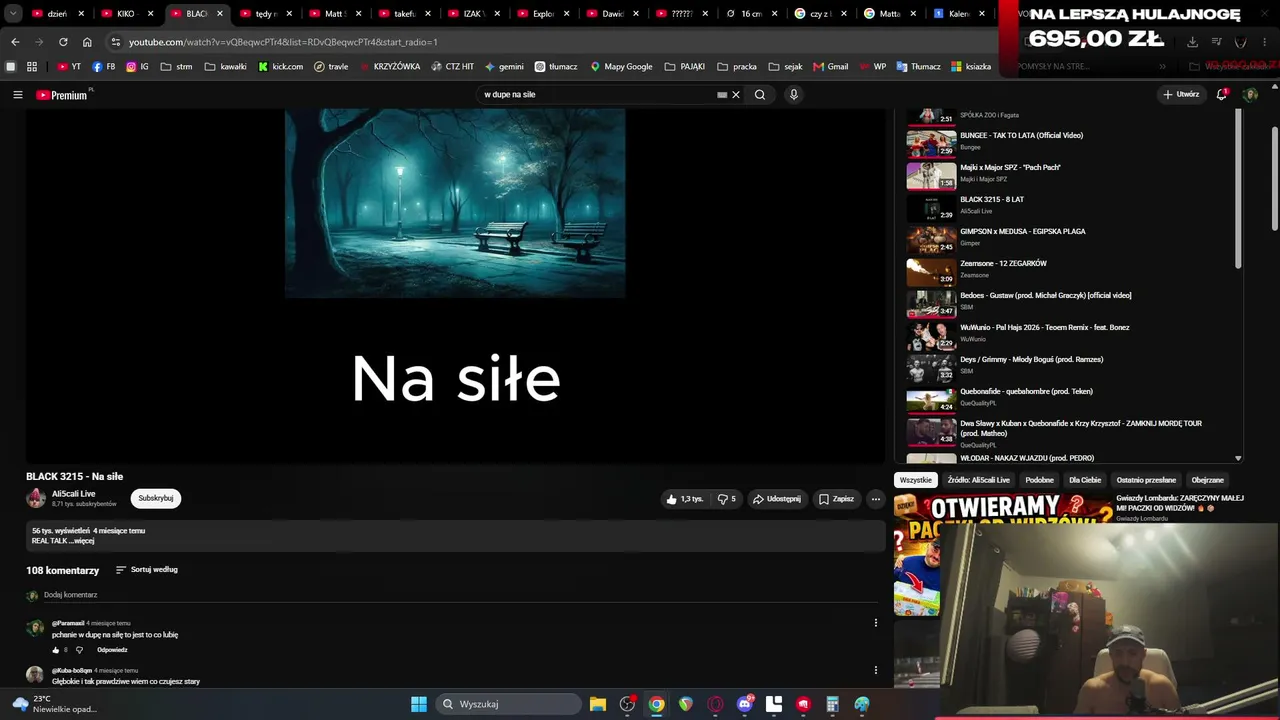Reply to @Paramaxil's comment with Odpowiedz
Screen dimensions: 1280x720
pyautogui.click(x=112, y=650)
